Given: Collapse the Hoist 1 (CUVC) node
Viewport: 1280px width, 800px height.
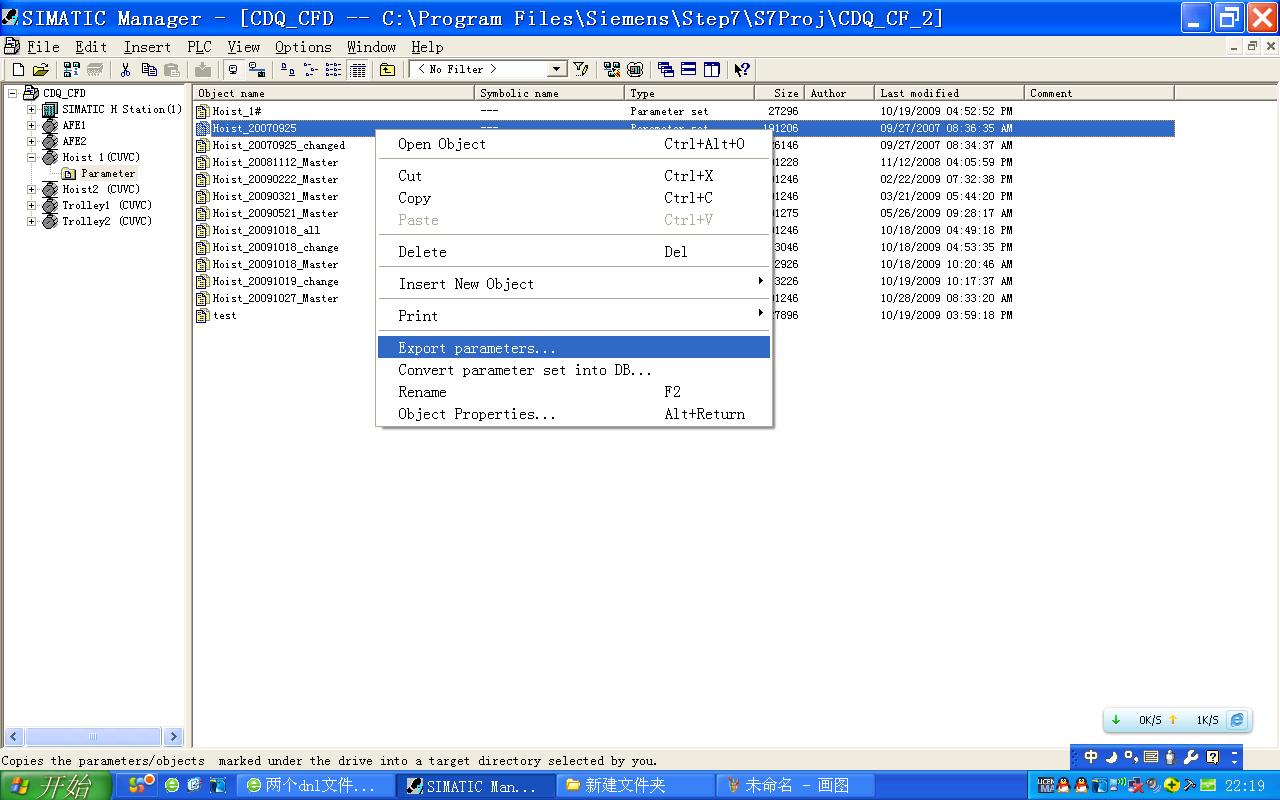Looking at the screenshot, I should 31,157.
